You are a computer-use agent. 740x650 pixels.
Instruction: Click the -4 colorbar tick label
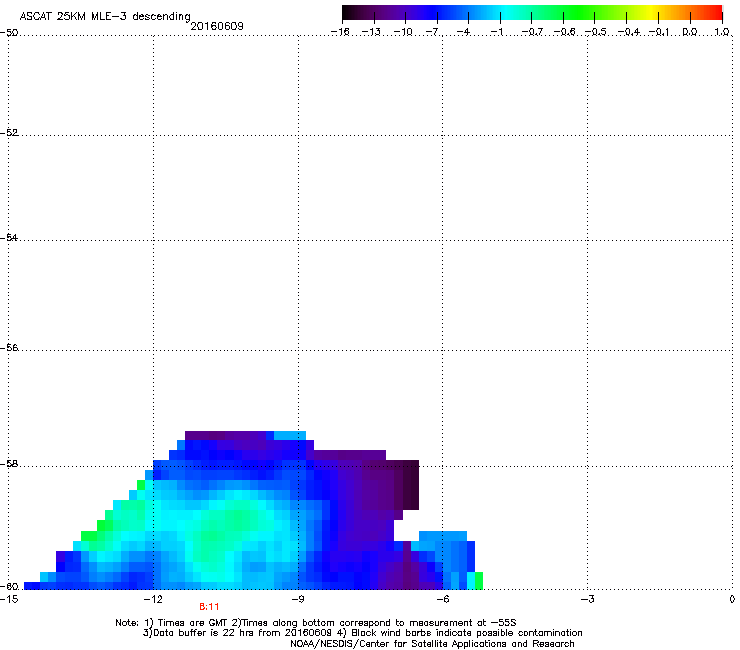(x=463, y=32)
